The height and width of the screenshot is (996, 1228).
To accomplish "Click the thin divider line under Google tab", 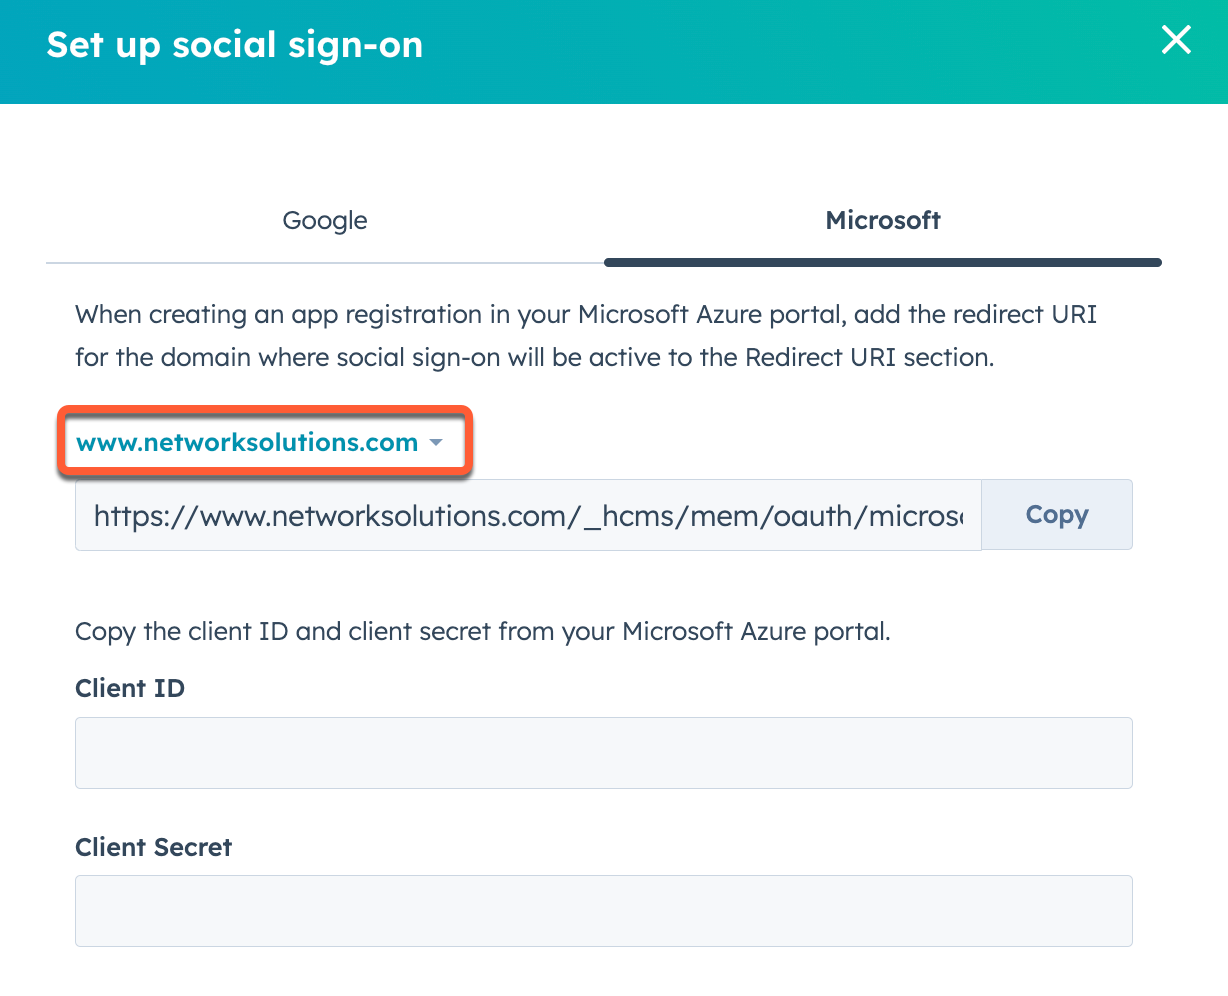I will coord(325,263).
